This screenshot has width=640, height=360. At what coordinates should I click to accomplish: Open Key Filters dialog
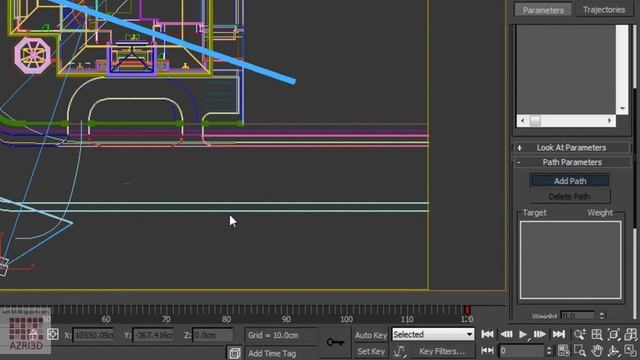point(442,351)
